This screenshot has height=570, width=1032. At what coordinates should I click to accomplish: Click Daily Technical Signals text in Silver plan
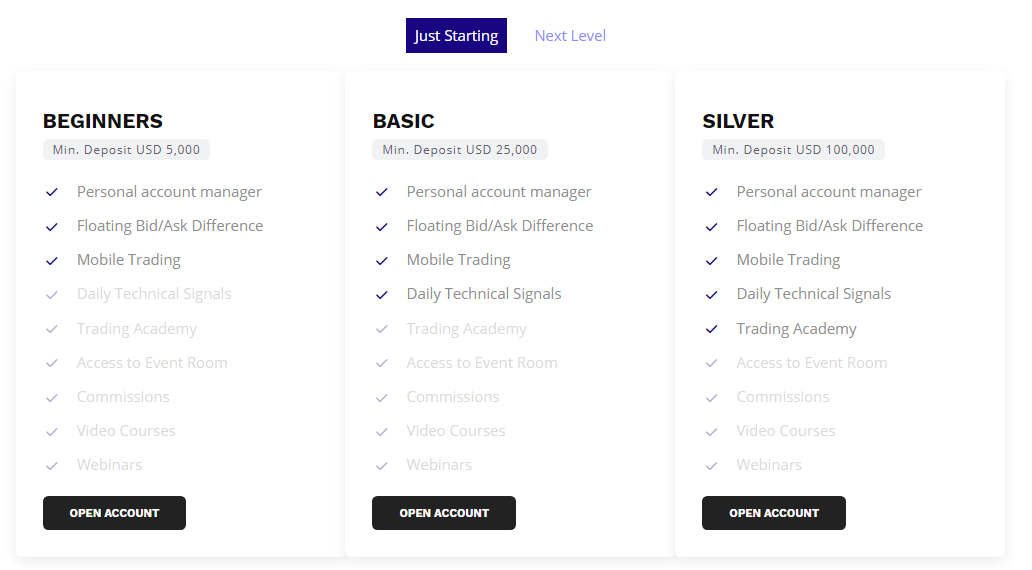(x=814, y=294)
